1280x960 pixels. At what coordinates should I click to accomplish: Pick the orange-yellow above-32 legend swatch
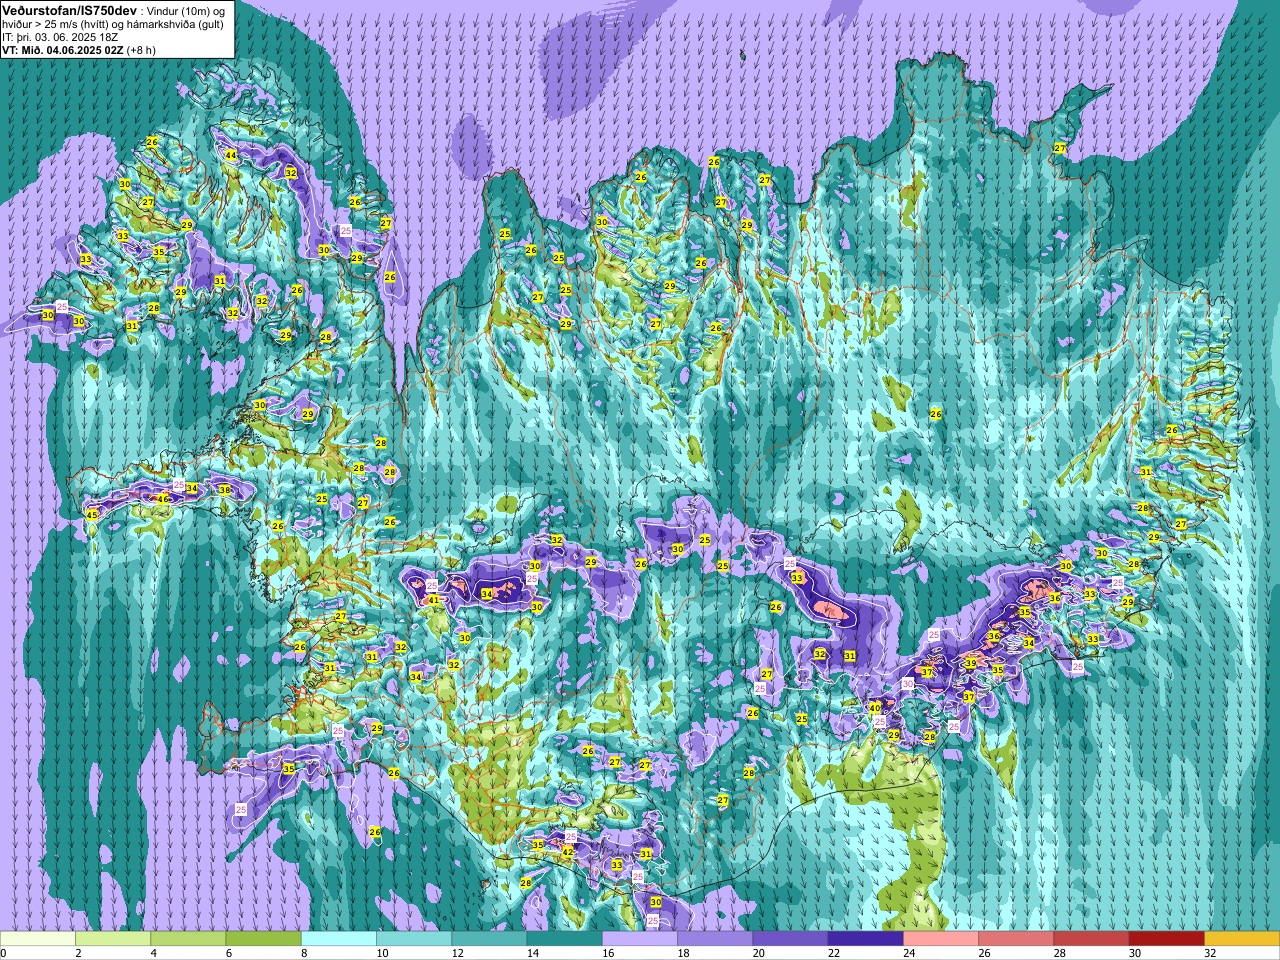(x=1242, y=939)
